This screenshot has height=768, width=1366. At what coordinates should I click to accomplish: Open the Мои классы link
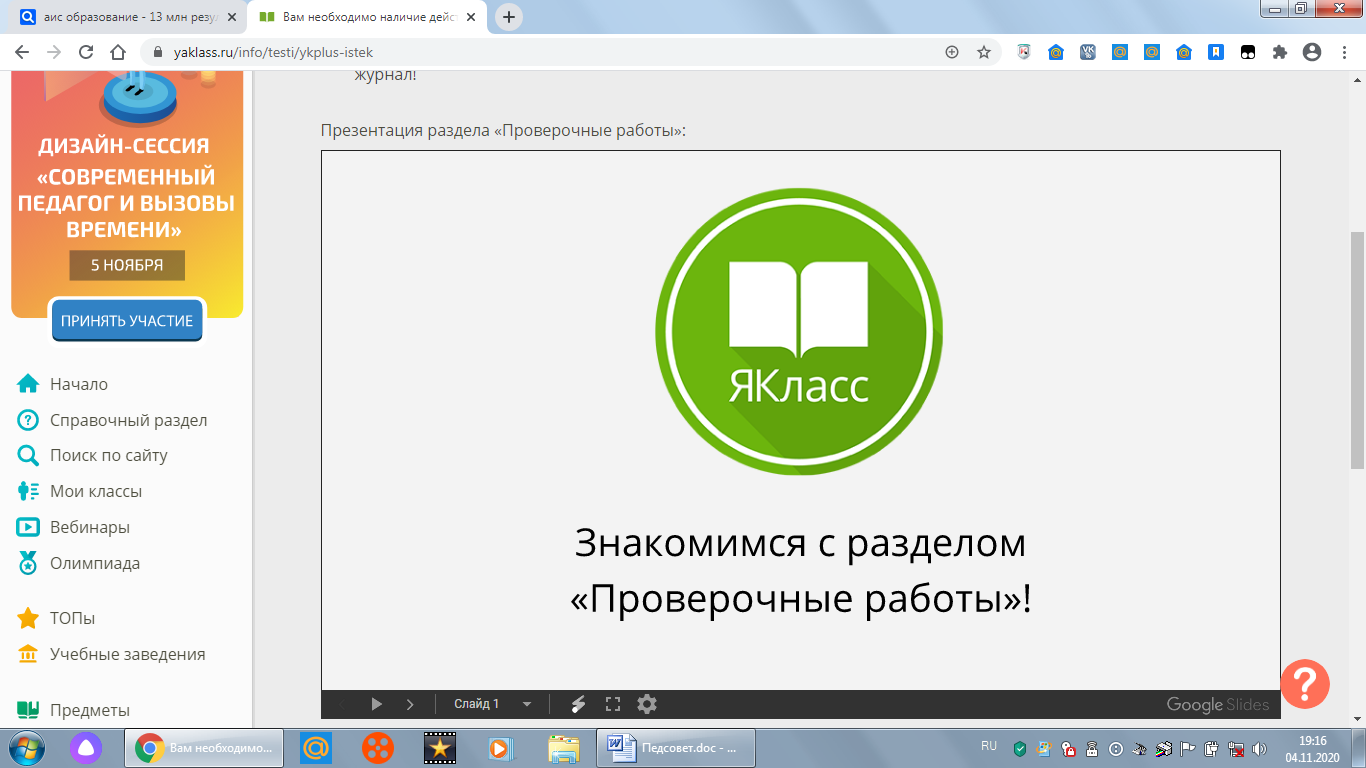coord(96,491)
